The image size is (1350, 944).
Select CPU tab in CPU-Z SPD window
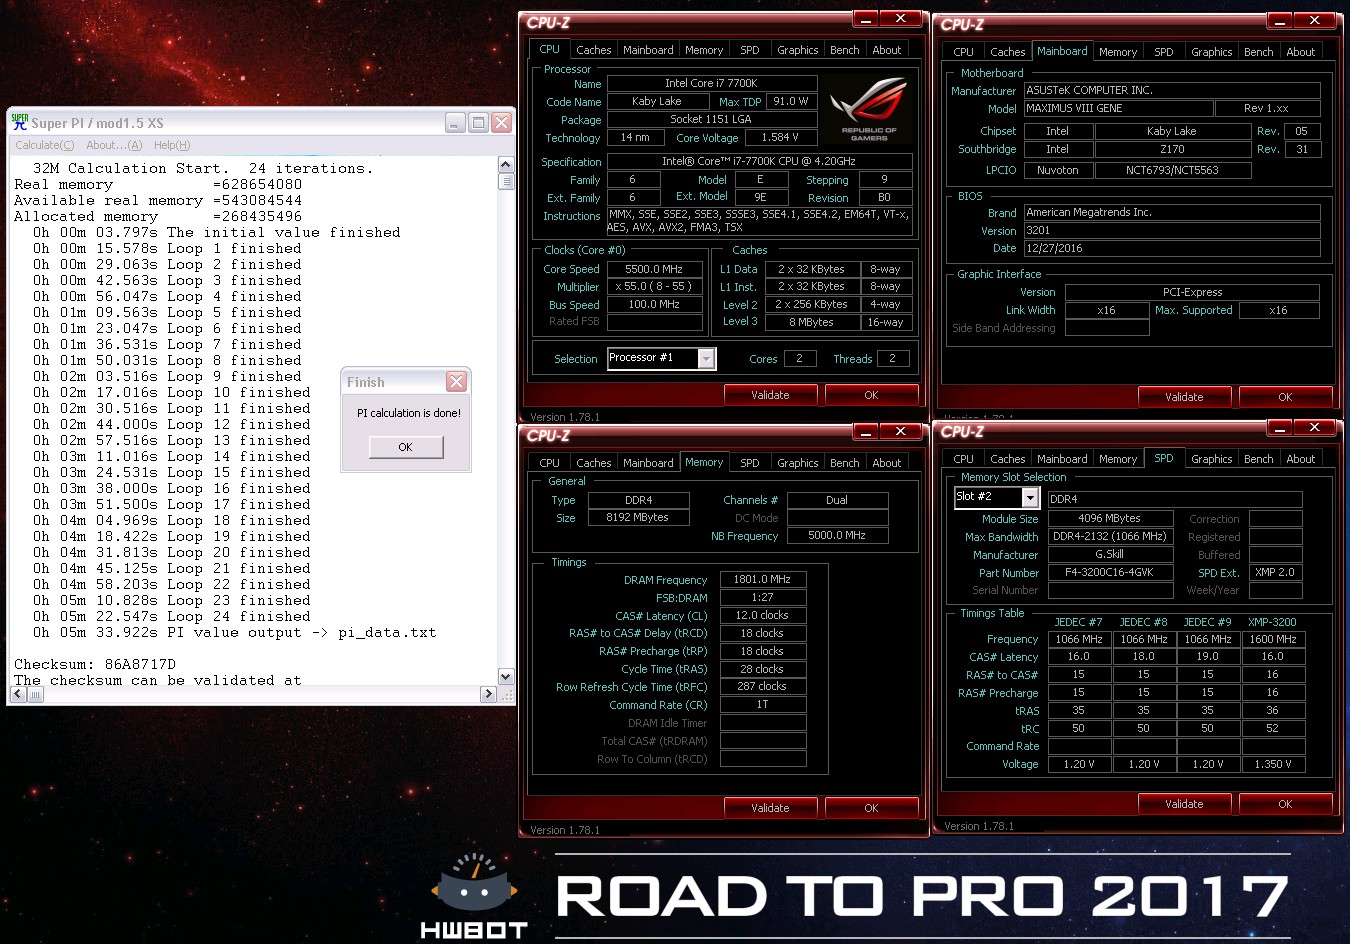click(x=963, y=459)
